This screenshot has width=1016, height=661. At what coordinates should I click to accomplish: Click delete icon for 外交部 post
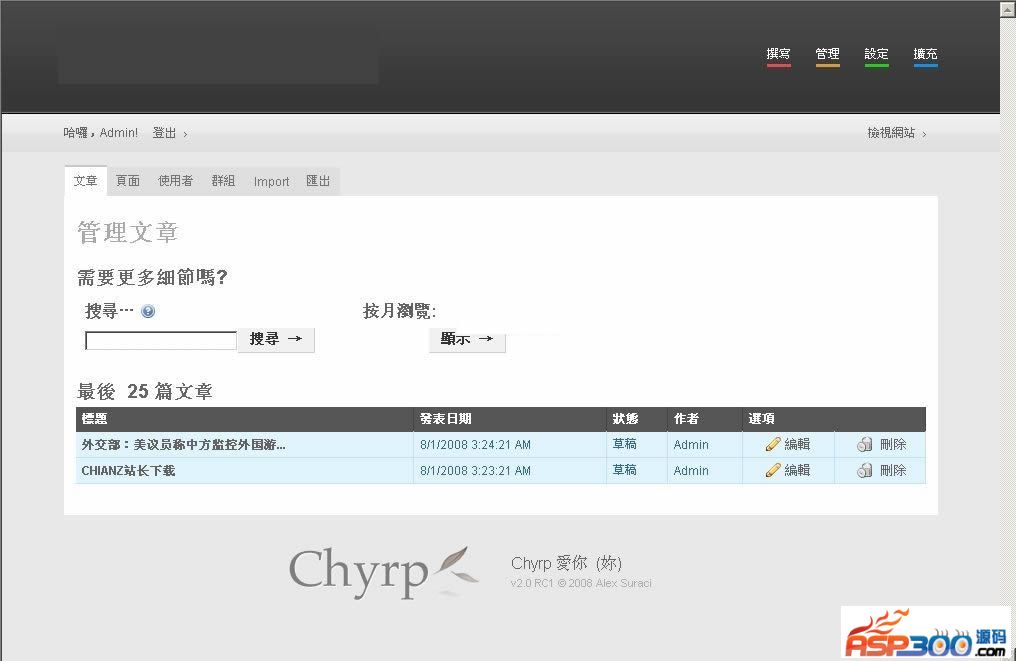[x=864, y=444]
